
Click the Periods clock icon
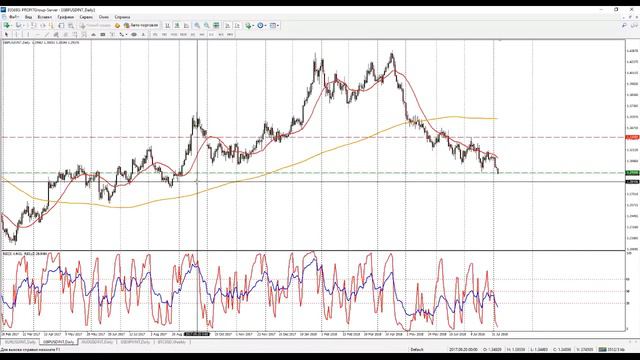pos(260,25)
